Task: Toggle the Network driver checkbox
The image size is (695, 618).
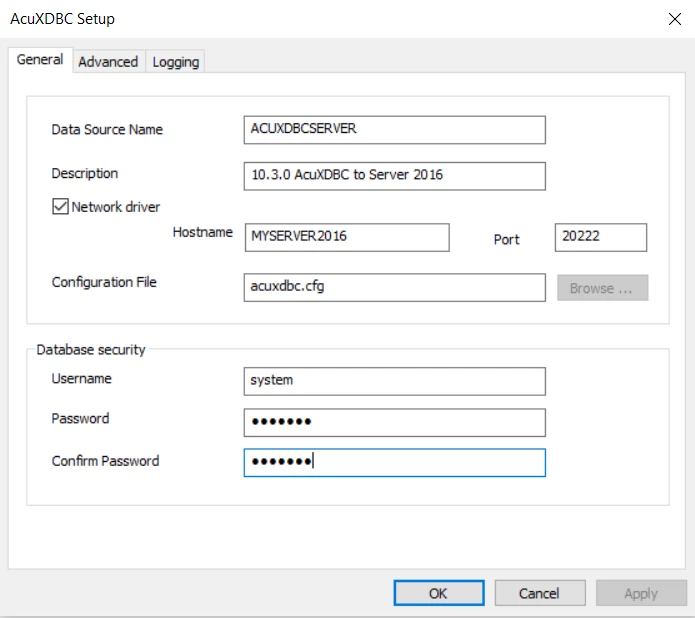Action: pos(60,207)
